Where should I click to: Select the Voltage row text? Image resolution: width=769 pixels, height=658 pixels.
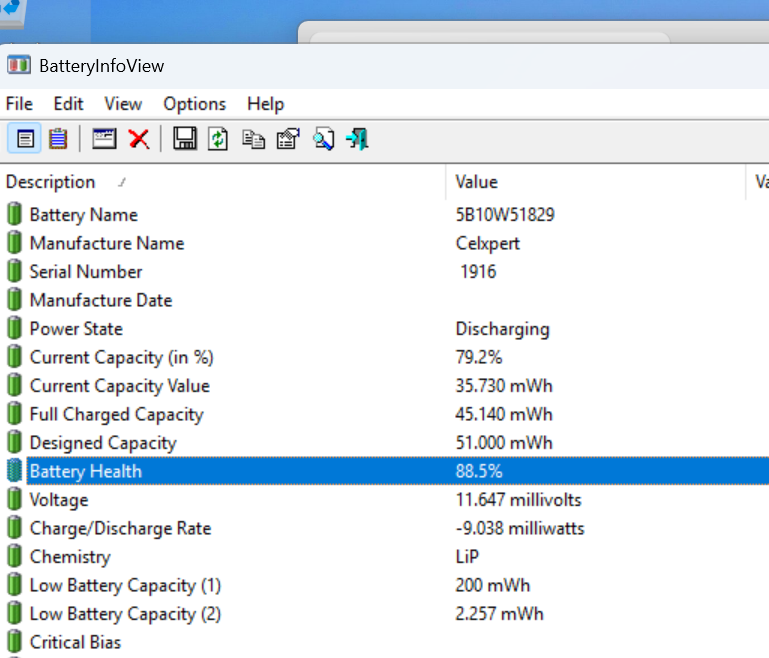(59, 500)
